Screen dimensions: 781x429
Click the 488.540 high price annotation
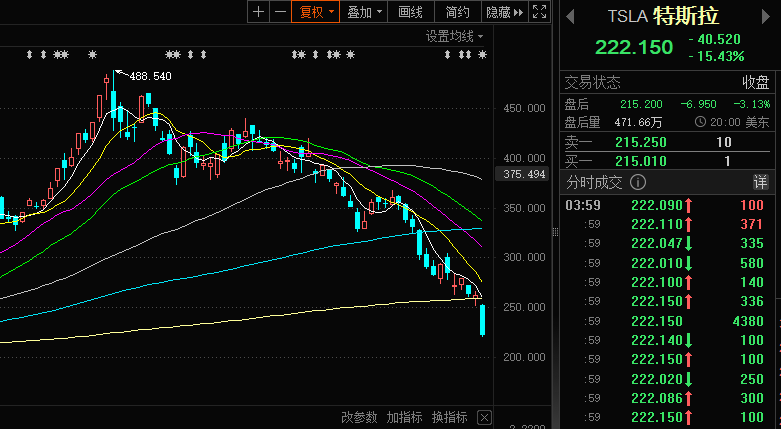pos(150,76)
